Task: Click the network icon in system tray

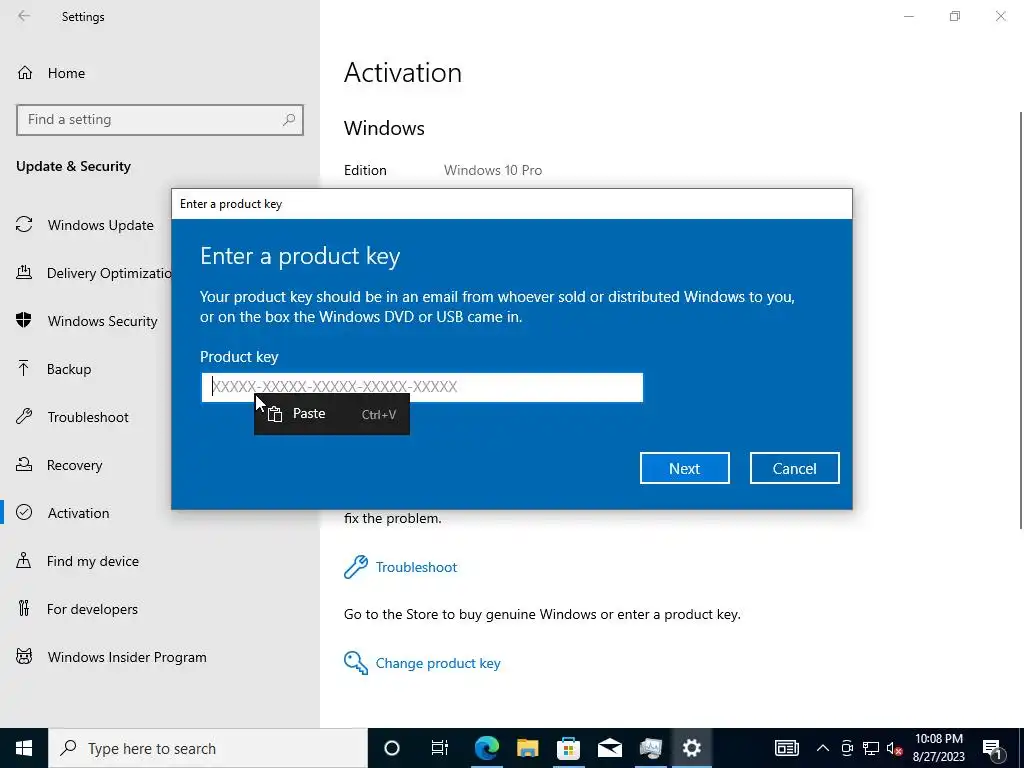Action: 871,748
